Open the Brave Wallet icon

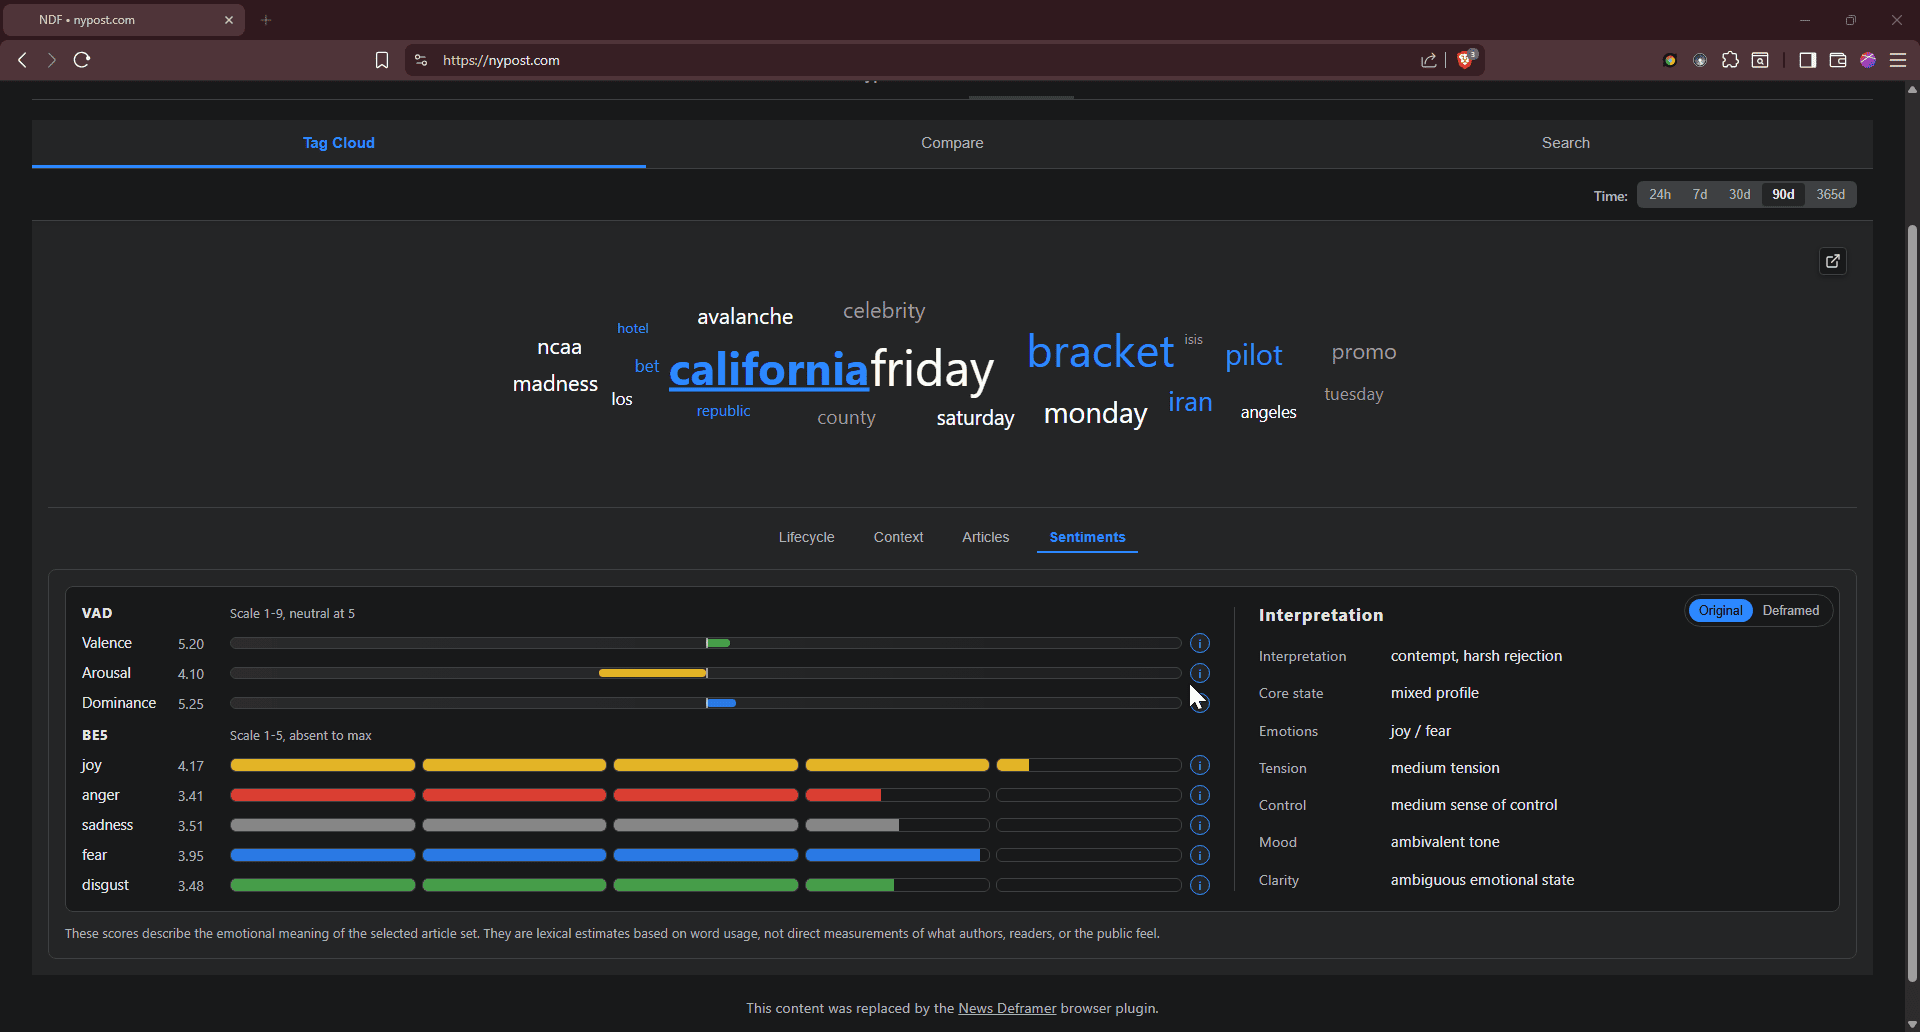pos(1837,60)
